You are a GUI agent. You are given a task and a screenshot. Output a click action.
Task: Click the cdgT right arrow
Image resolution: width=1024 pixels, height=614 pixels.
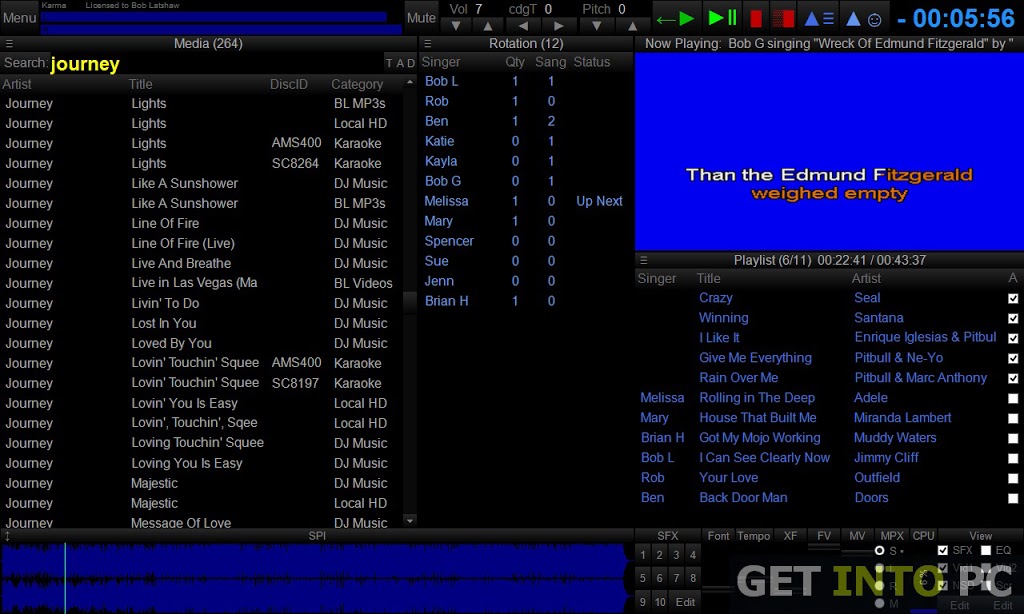point(558,26)
